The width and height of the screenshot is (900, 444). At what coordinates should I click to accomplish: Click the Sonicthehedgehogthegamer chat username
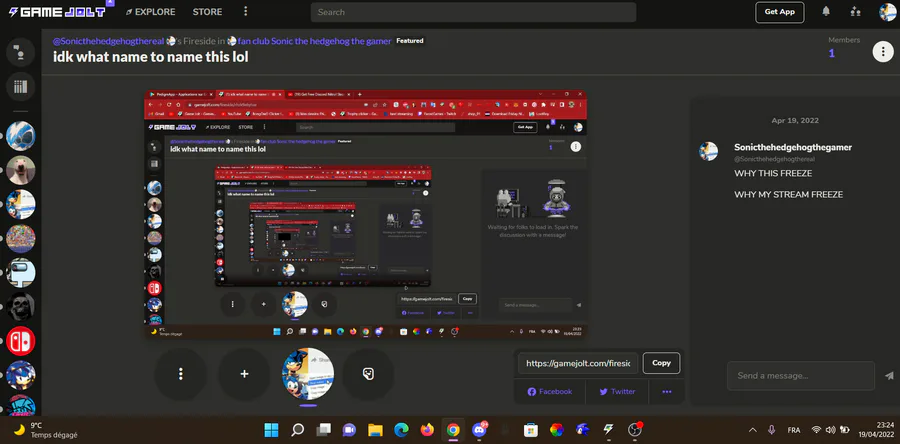click(x=793, y=147)
